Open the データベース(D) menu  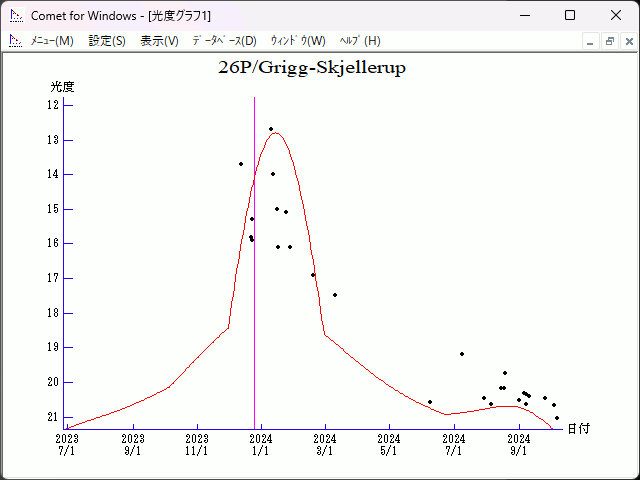[x=224, y=41]
